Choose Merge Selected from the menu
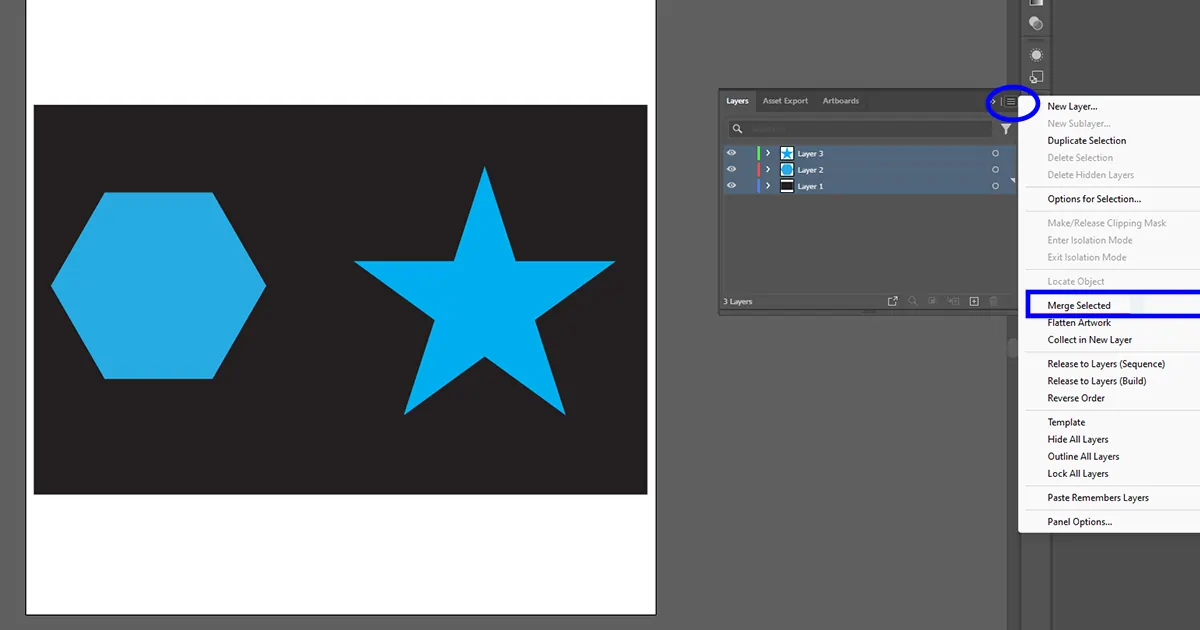This screenshot has height=630, width=1200. [1077, 305]
